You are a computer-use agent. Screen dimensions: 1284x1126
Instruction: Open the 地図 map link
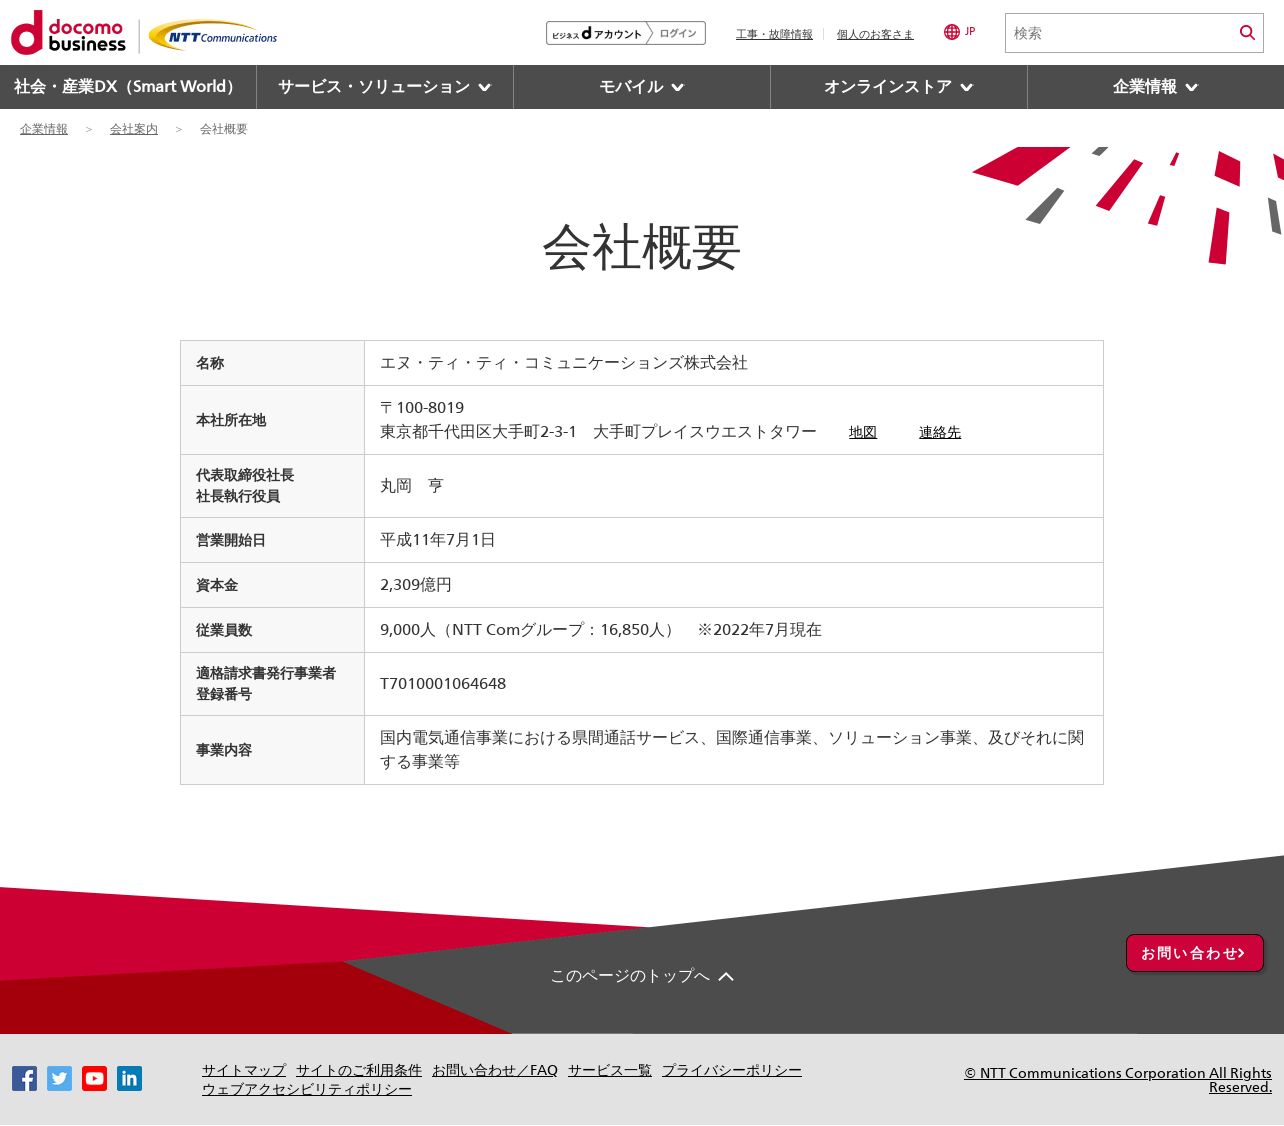click(863, 432)
